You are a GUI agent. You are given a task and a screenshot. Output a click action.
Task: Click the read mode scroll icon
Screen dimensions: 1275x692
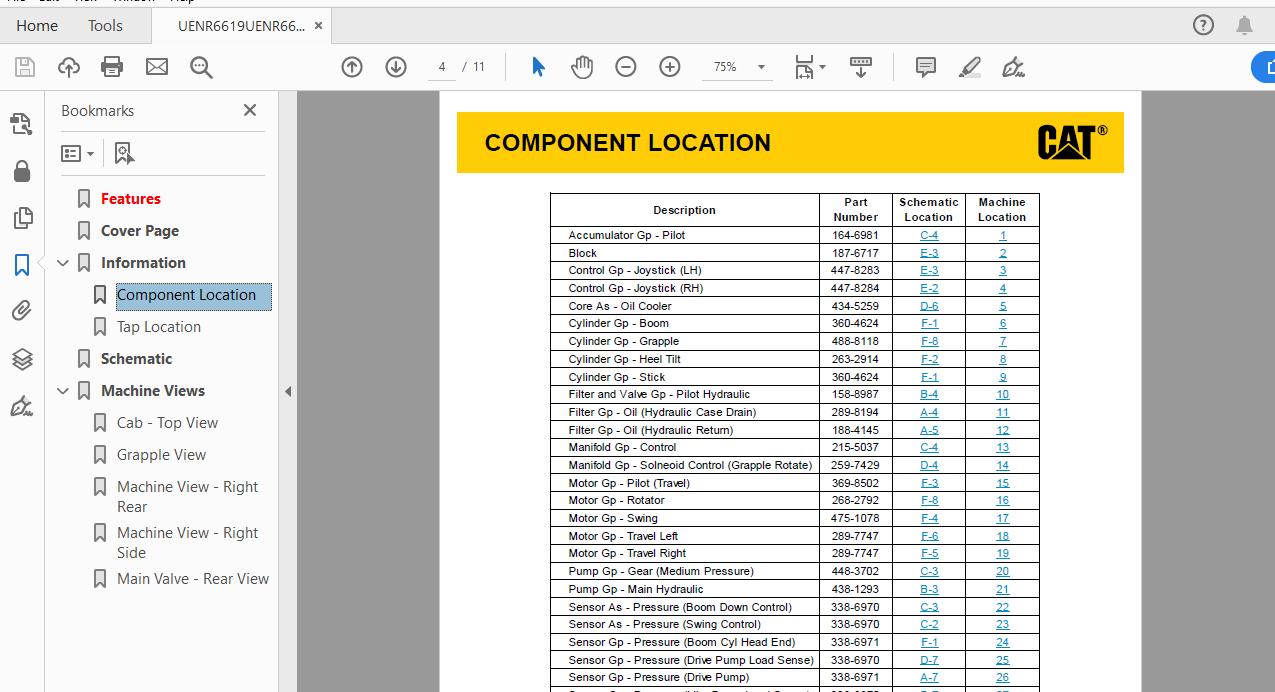point(861,67)
